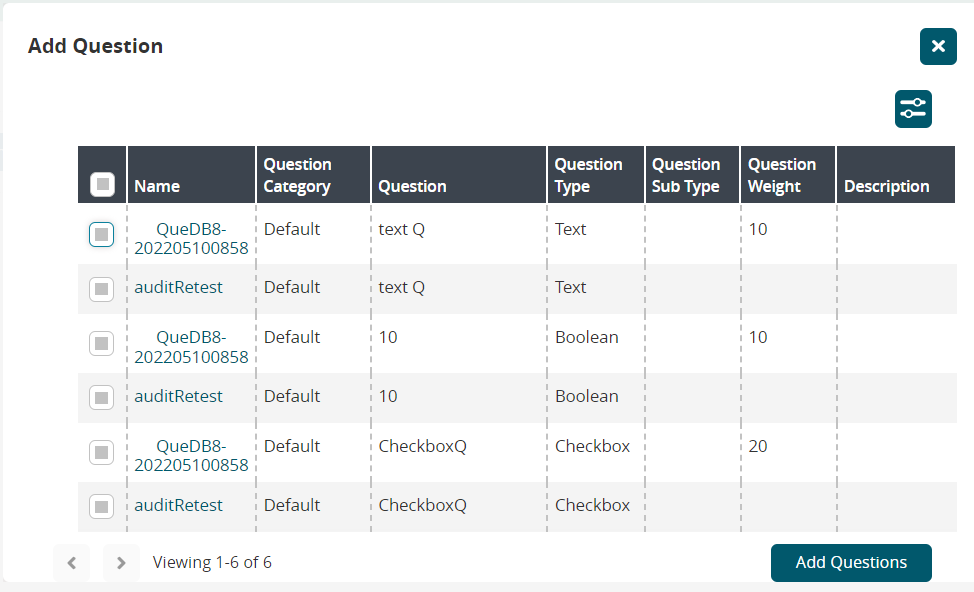Viewport: 974px width, 592px height.
Task: Click the Viewing 1-6 of 6 label
Action: point(212,562)
